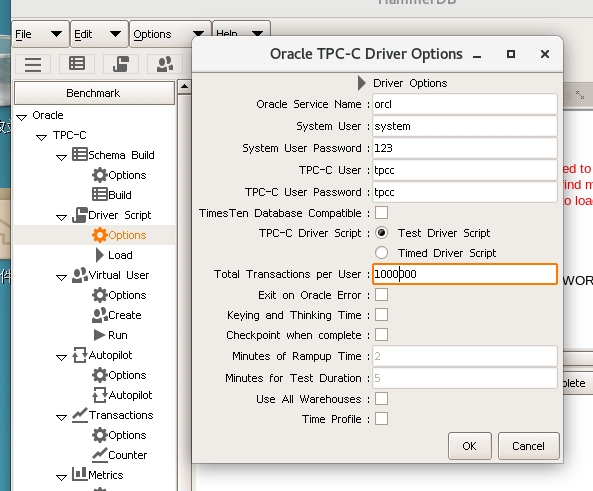Enable Keying and Thinking Time checkbox

pyautogui.click(x=381, y=315)
